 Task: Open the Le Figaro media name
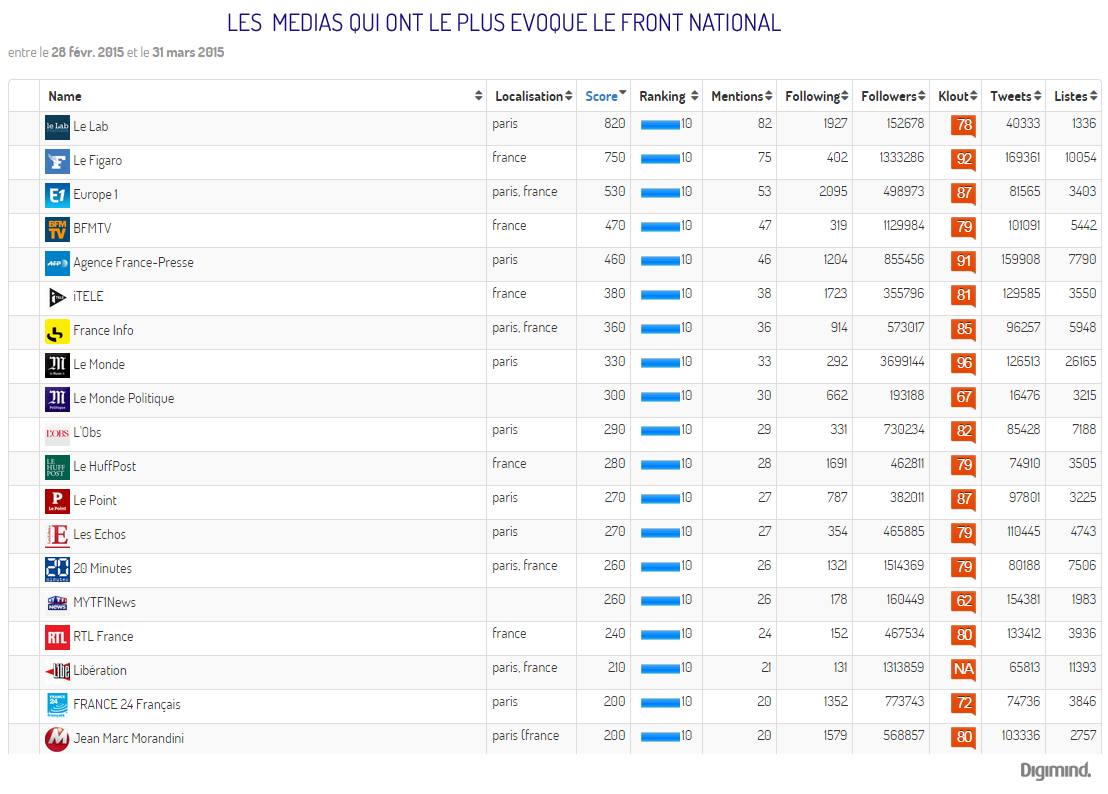pyautogui.click(x=98, y=161)
